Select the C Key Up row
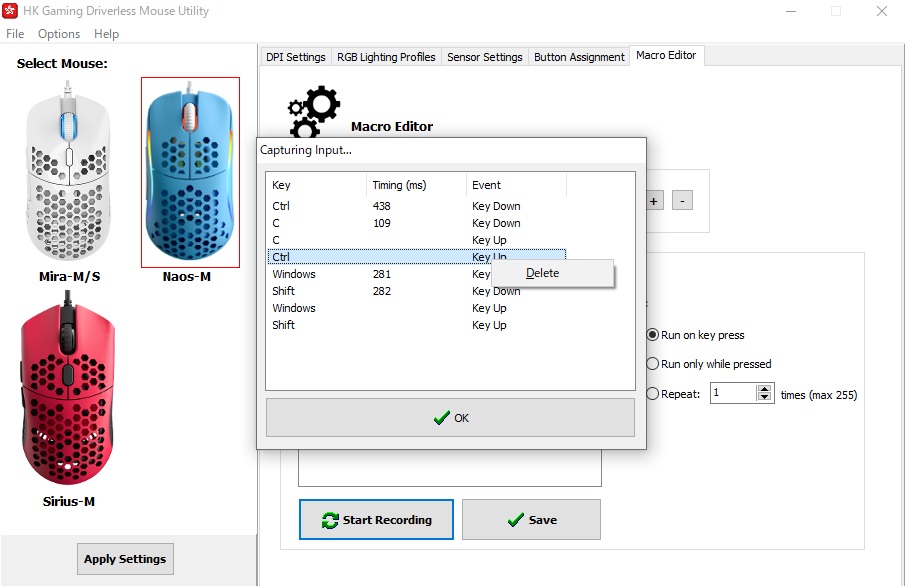The image size is (905, 586). (417, 240)
